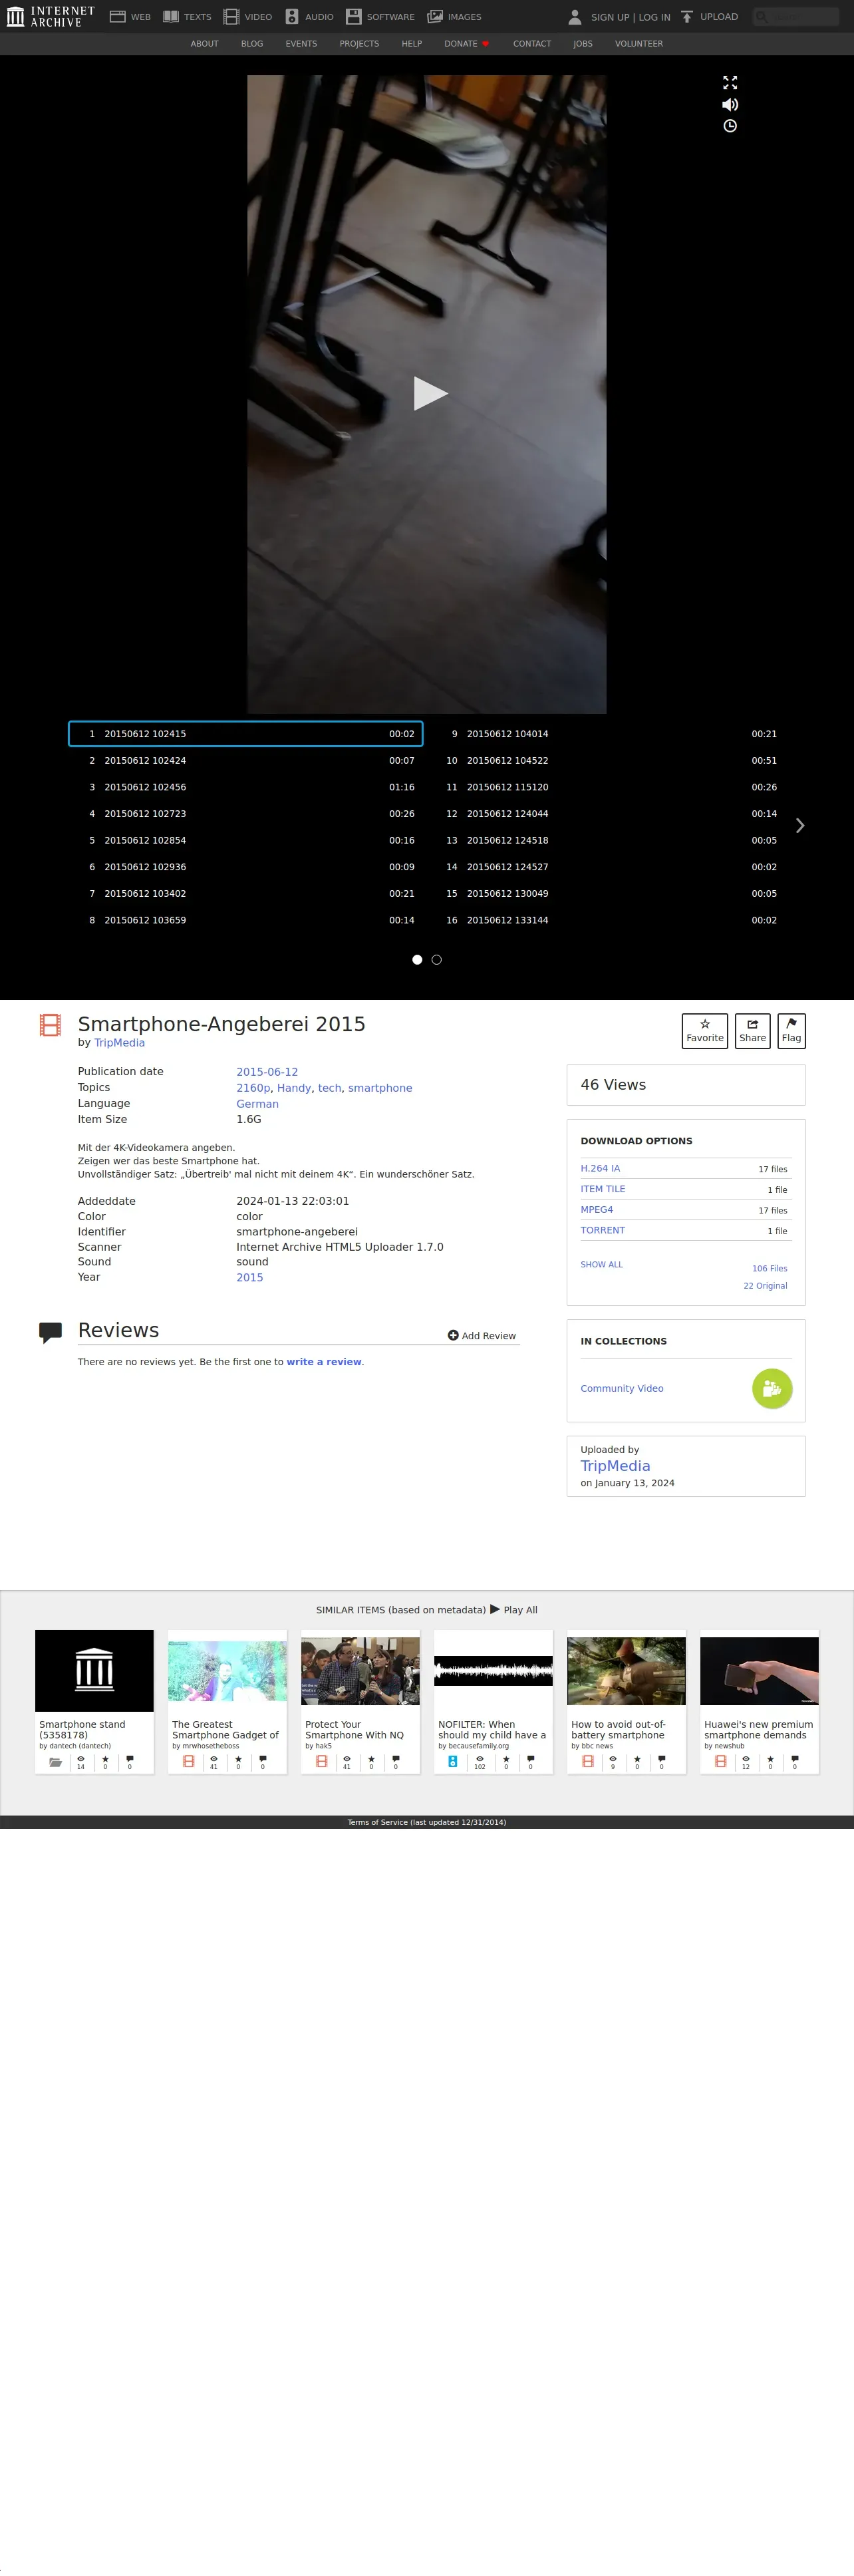Enter fullscreen video mode

[x=730, y=83]
